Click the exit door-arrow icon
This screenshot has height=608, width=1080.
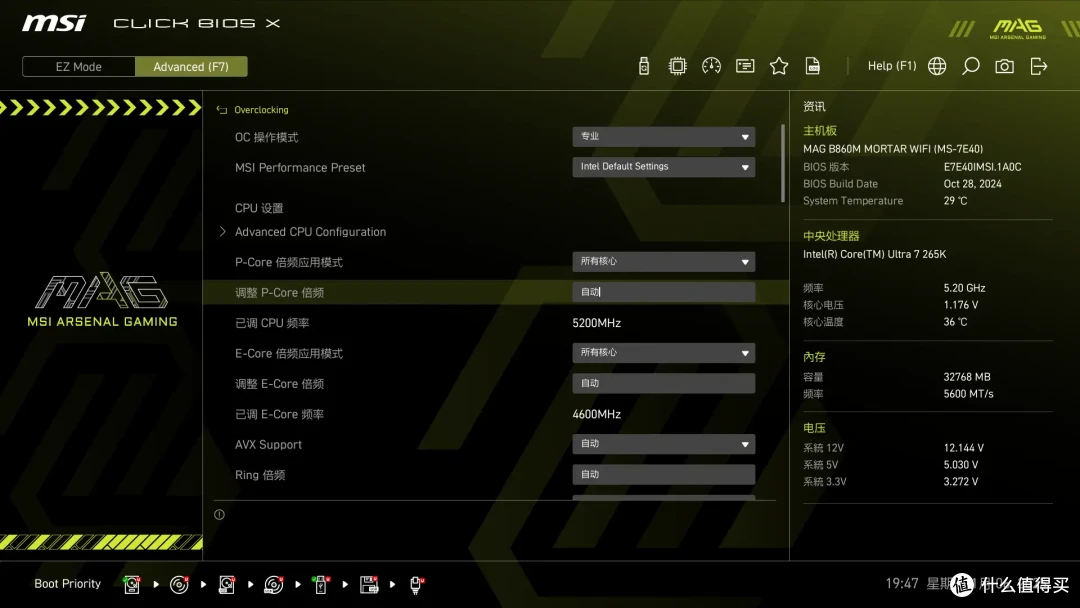pos(1039,66)
